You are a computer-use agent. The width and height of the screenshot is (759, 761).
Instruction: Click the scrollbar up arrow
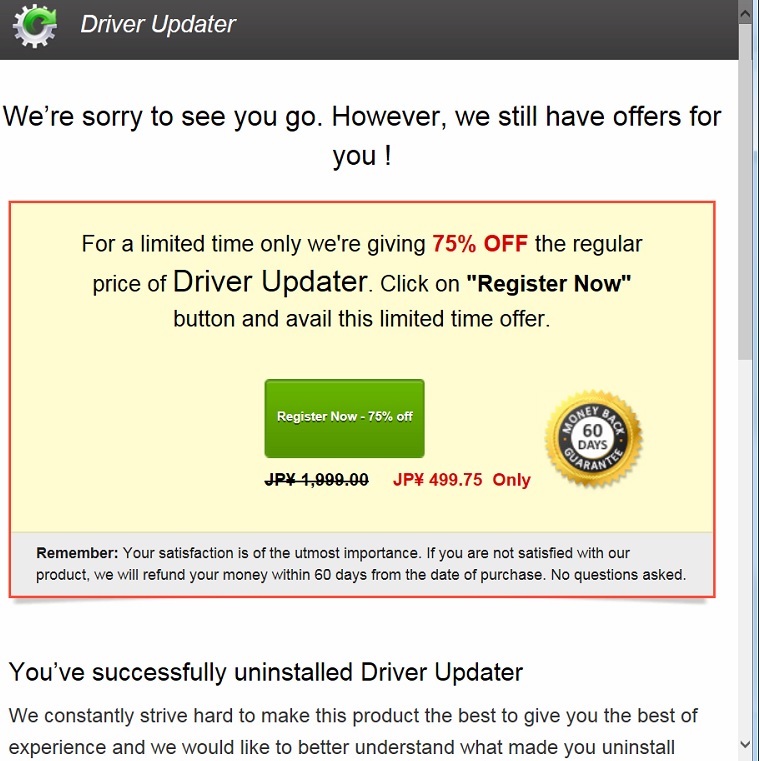[746, 14]
